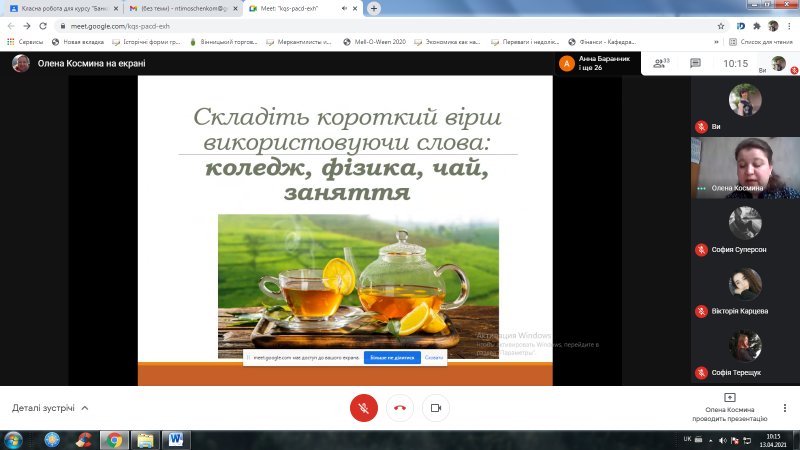
Task: Open Google Chrome from the taskbar
Action: click(x=114, y=440)
